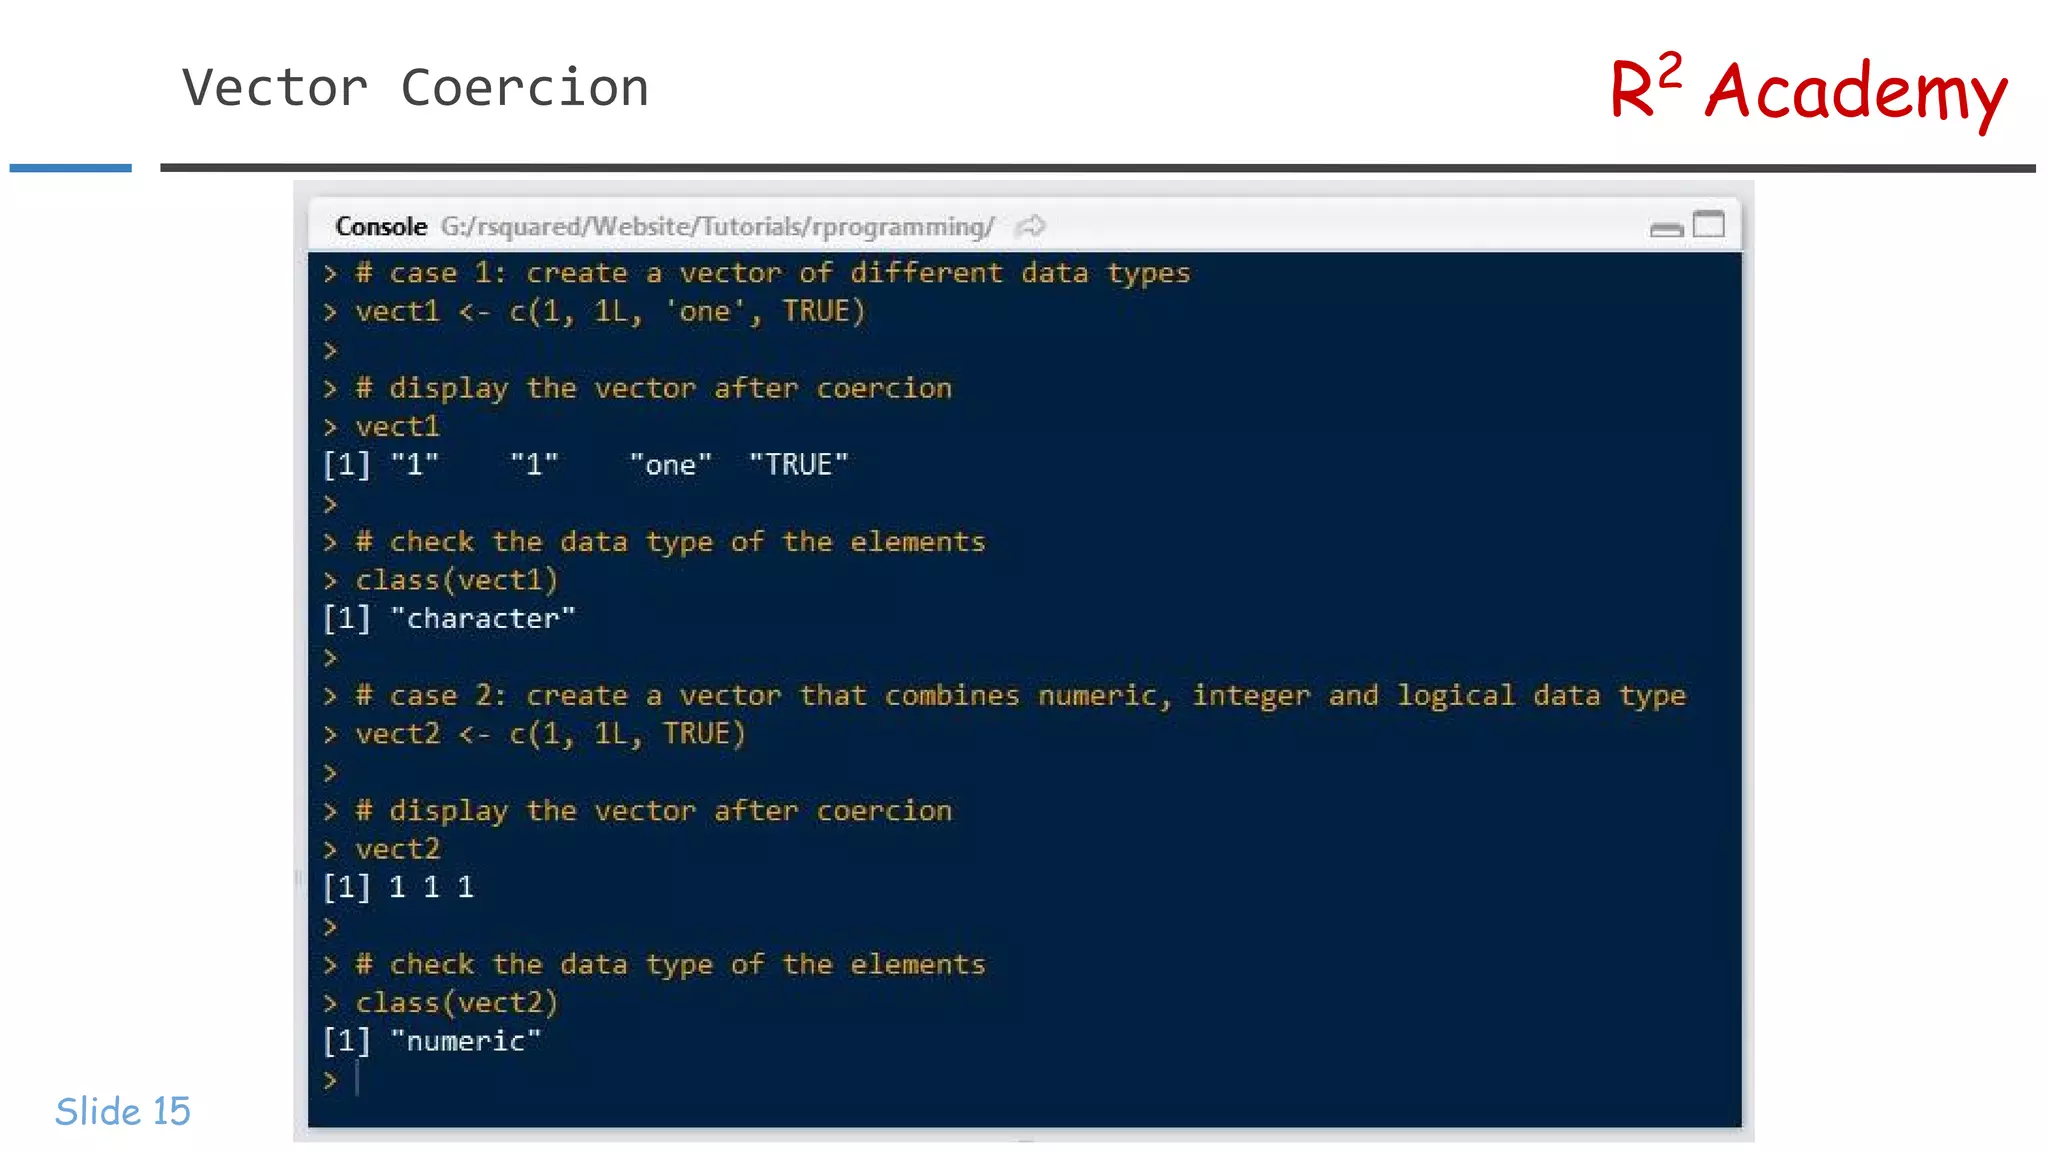The image size is (2048, 1152).
Task: Click the "character" output line
Action: pos(449,619)
